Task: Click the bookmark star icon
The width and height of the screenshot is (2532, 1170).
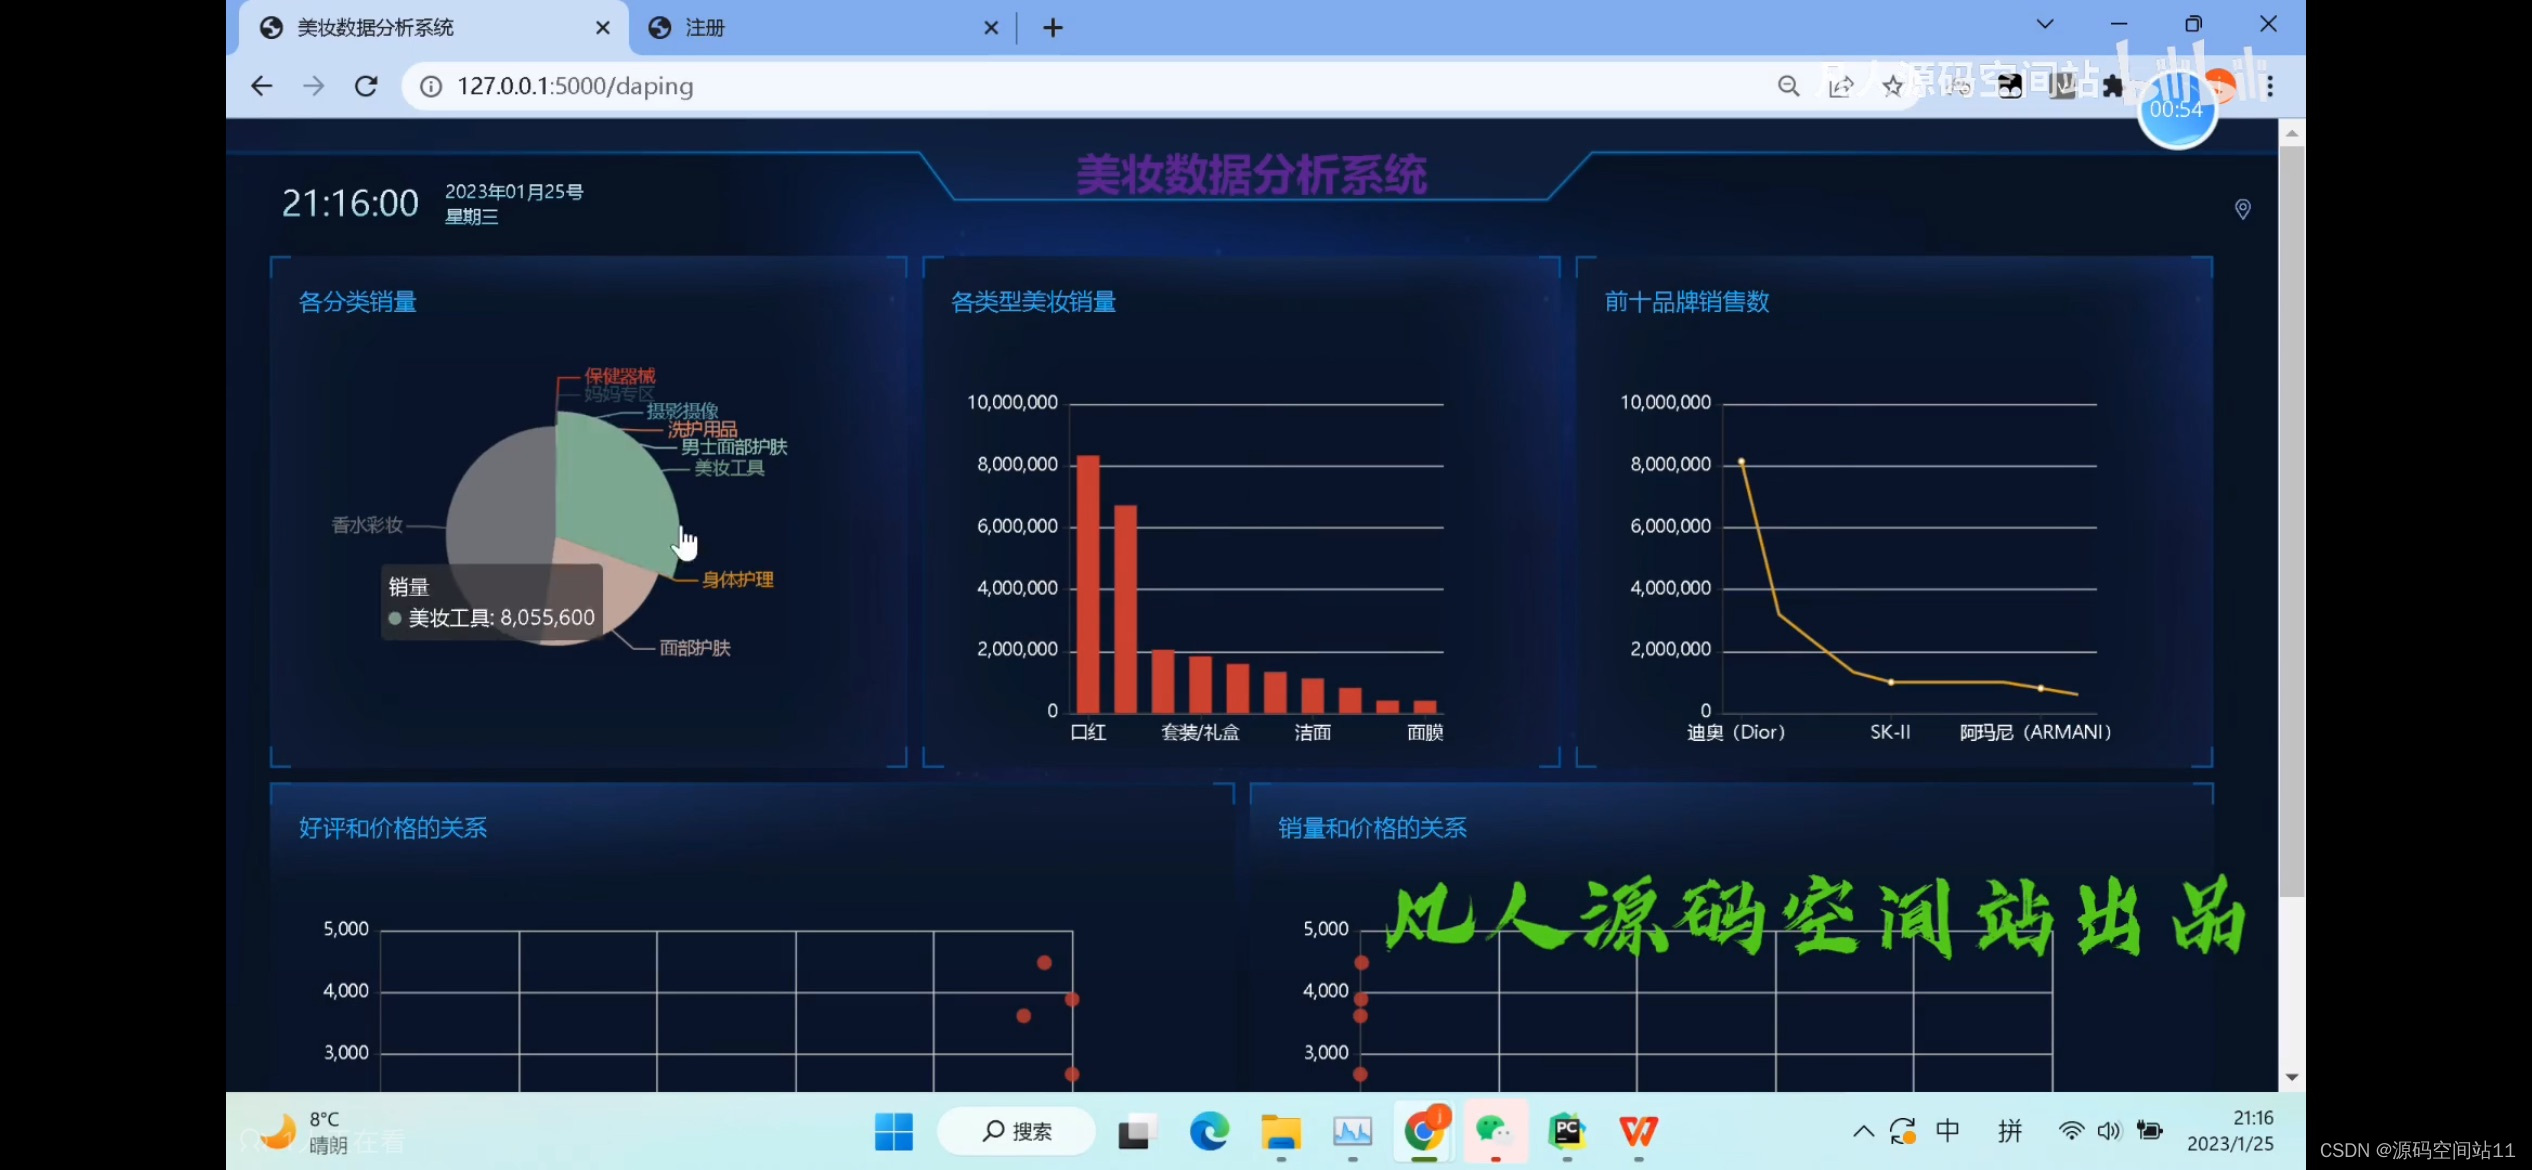Action: tap(1892, 87)
